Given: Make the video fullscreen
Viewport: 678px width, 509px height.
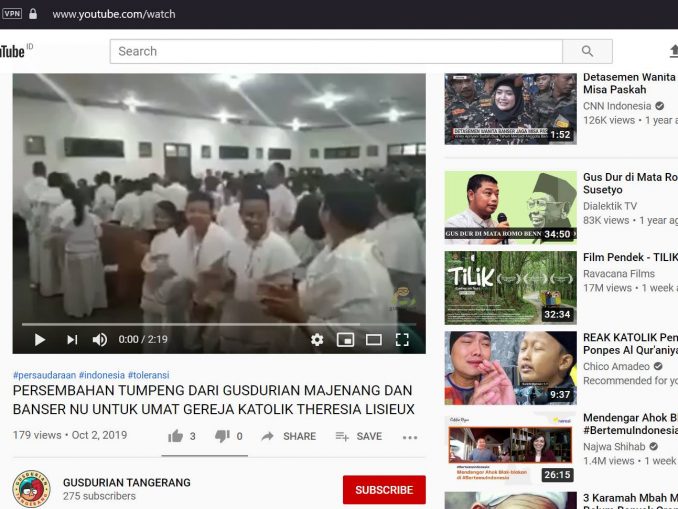Looking at the screenshot, I should [x=402, y=340].
